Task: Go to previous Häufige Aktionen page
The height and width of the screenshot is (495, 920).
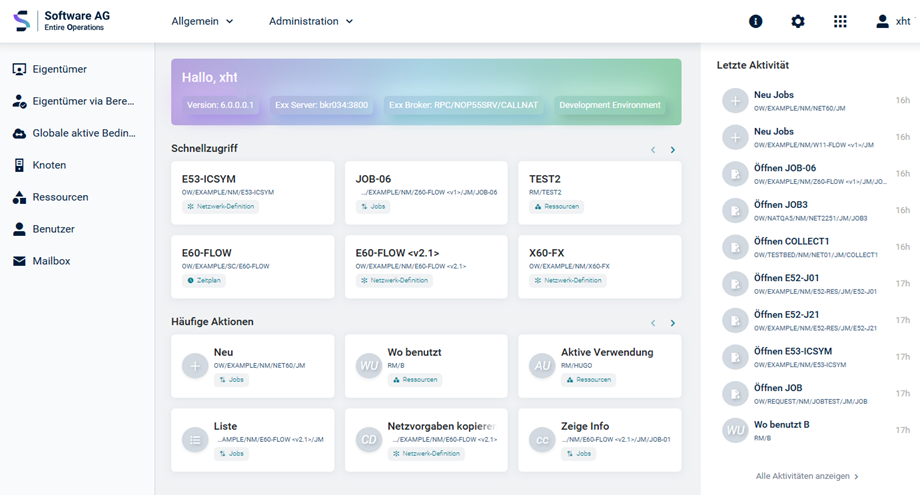Action: pos(653,323)
